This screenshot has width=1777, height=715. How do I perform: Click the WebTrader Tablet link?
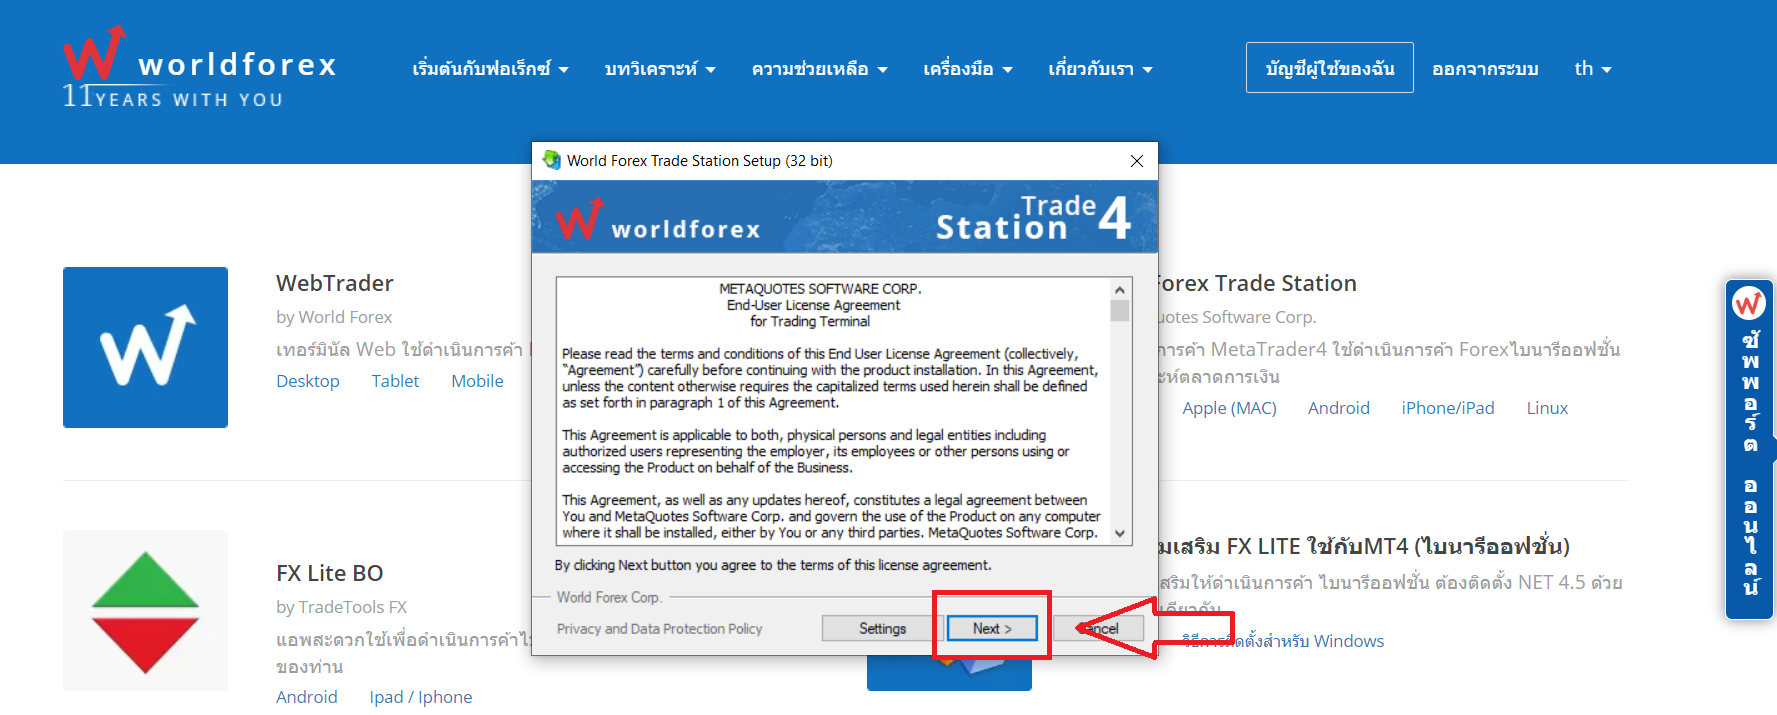click(x=395, y=381)
